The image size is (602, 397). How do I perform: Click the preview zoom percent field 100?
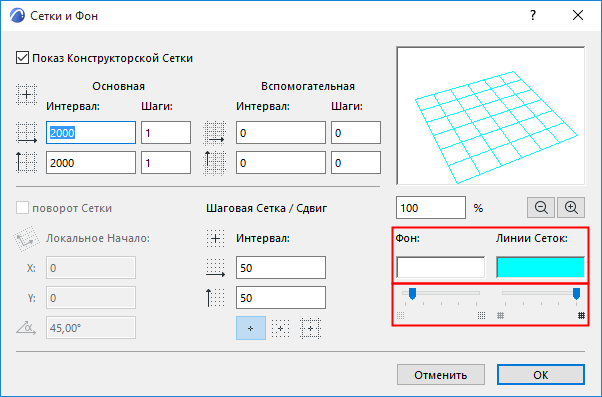pyautogui.click(x=431, y=208)
